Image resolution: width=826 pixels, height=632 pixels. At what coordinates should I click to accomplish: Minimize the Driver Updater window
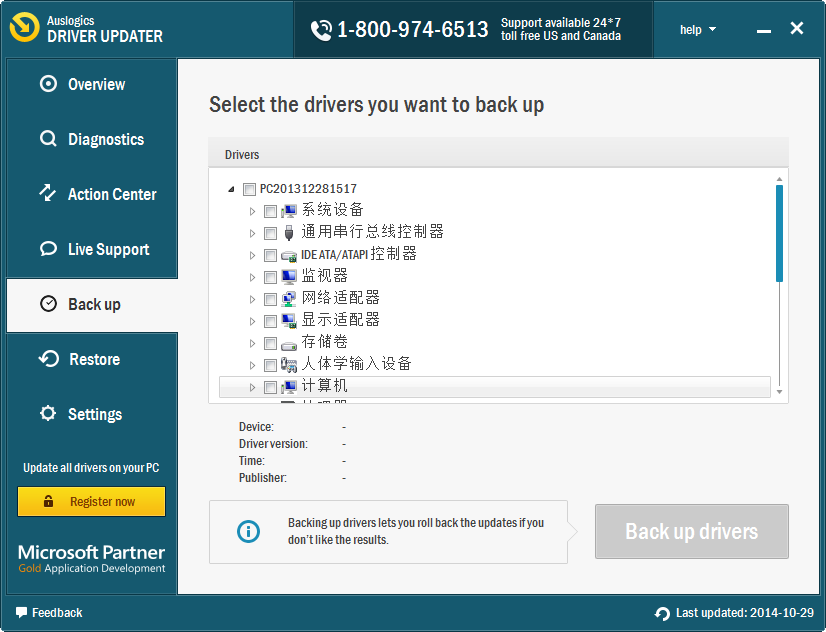[x=764, y=31]
